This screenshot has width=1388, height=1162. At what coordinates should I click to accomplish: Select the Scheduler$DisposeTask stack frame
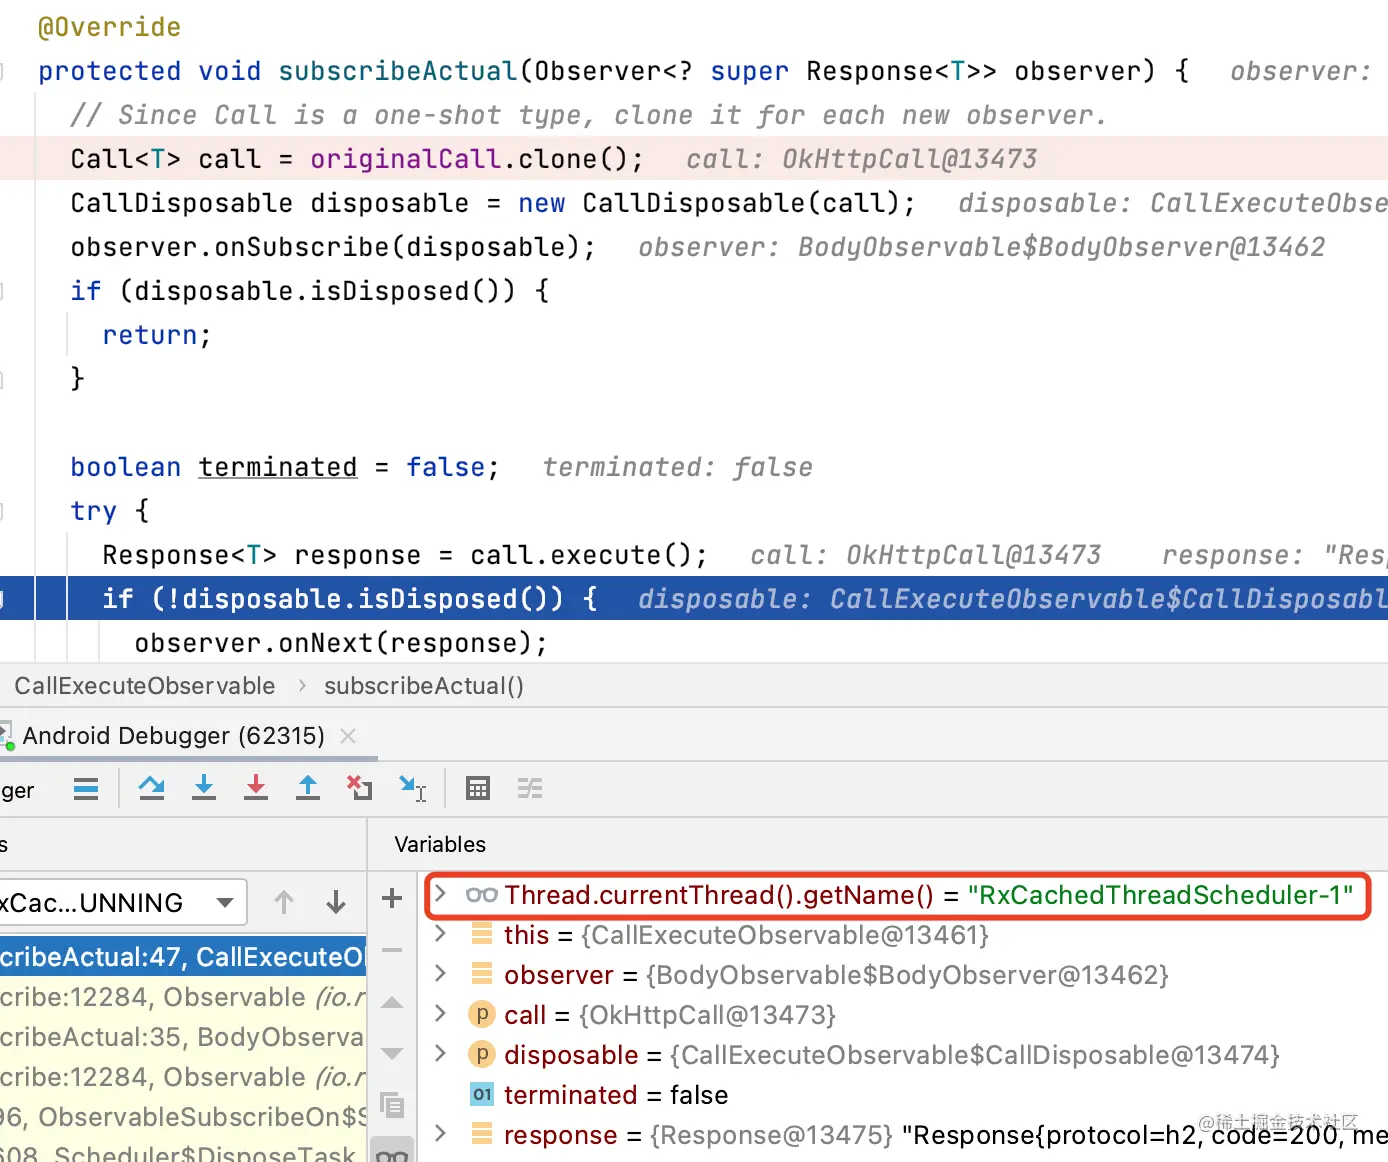(183, 1153)
